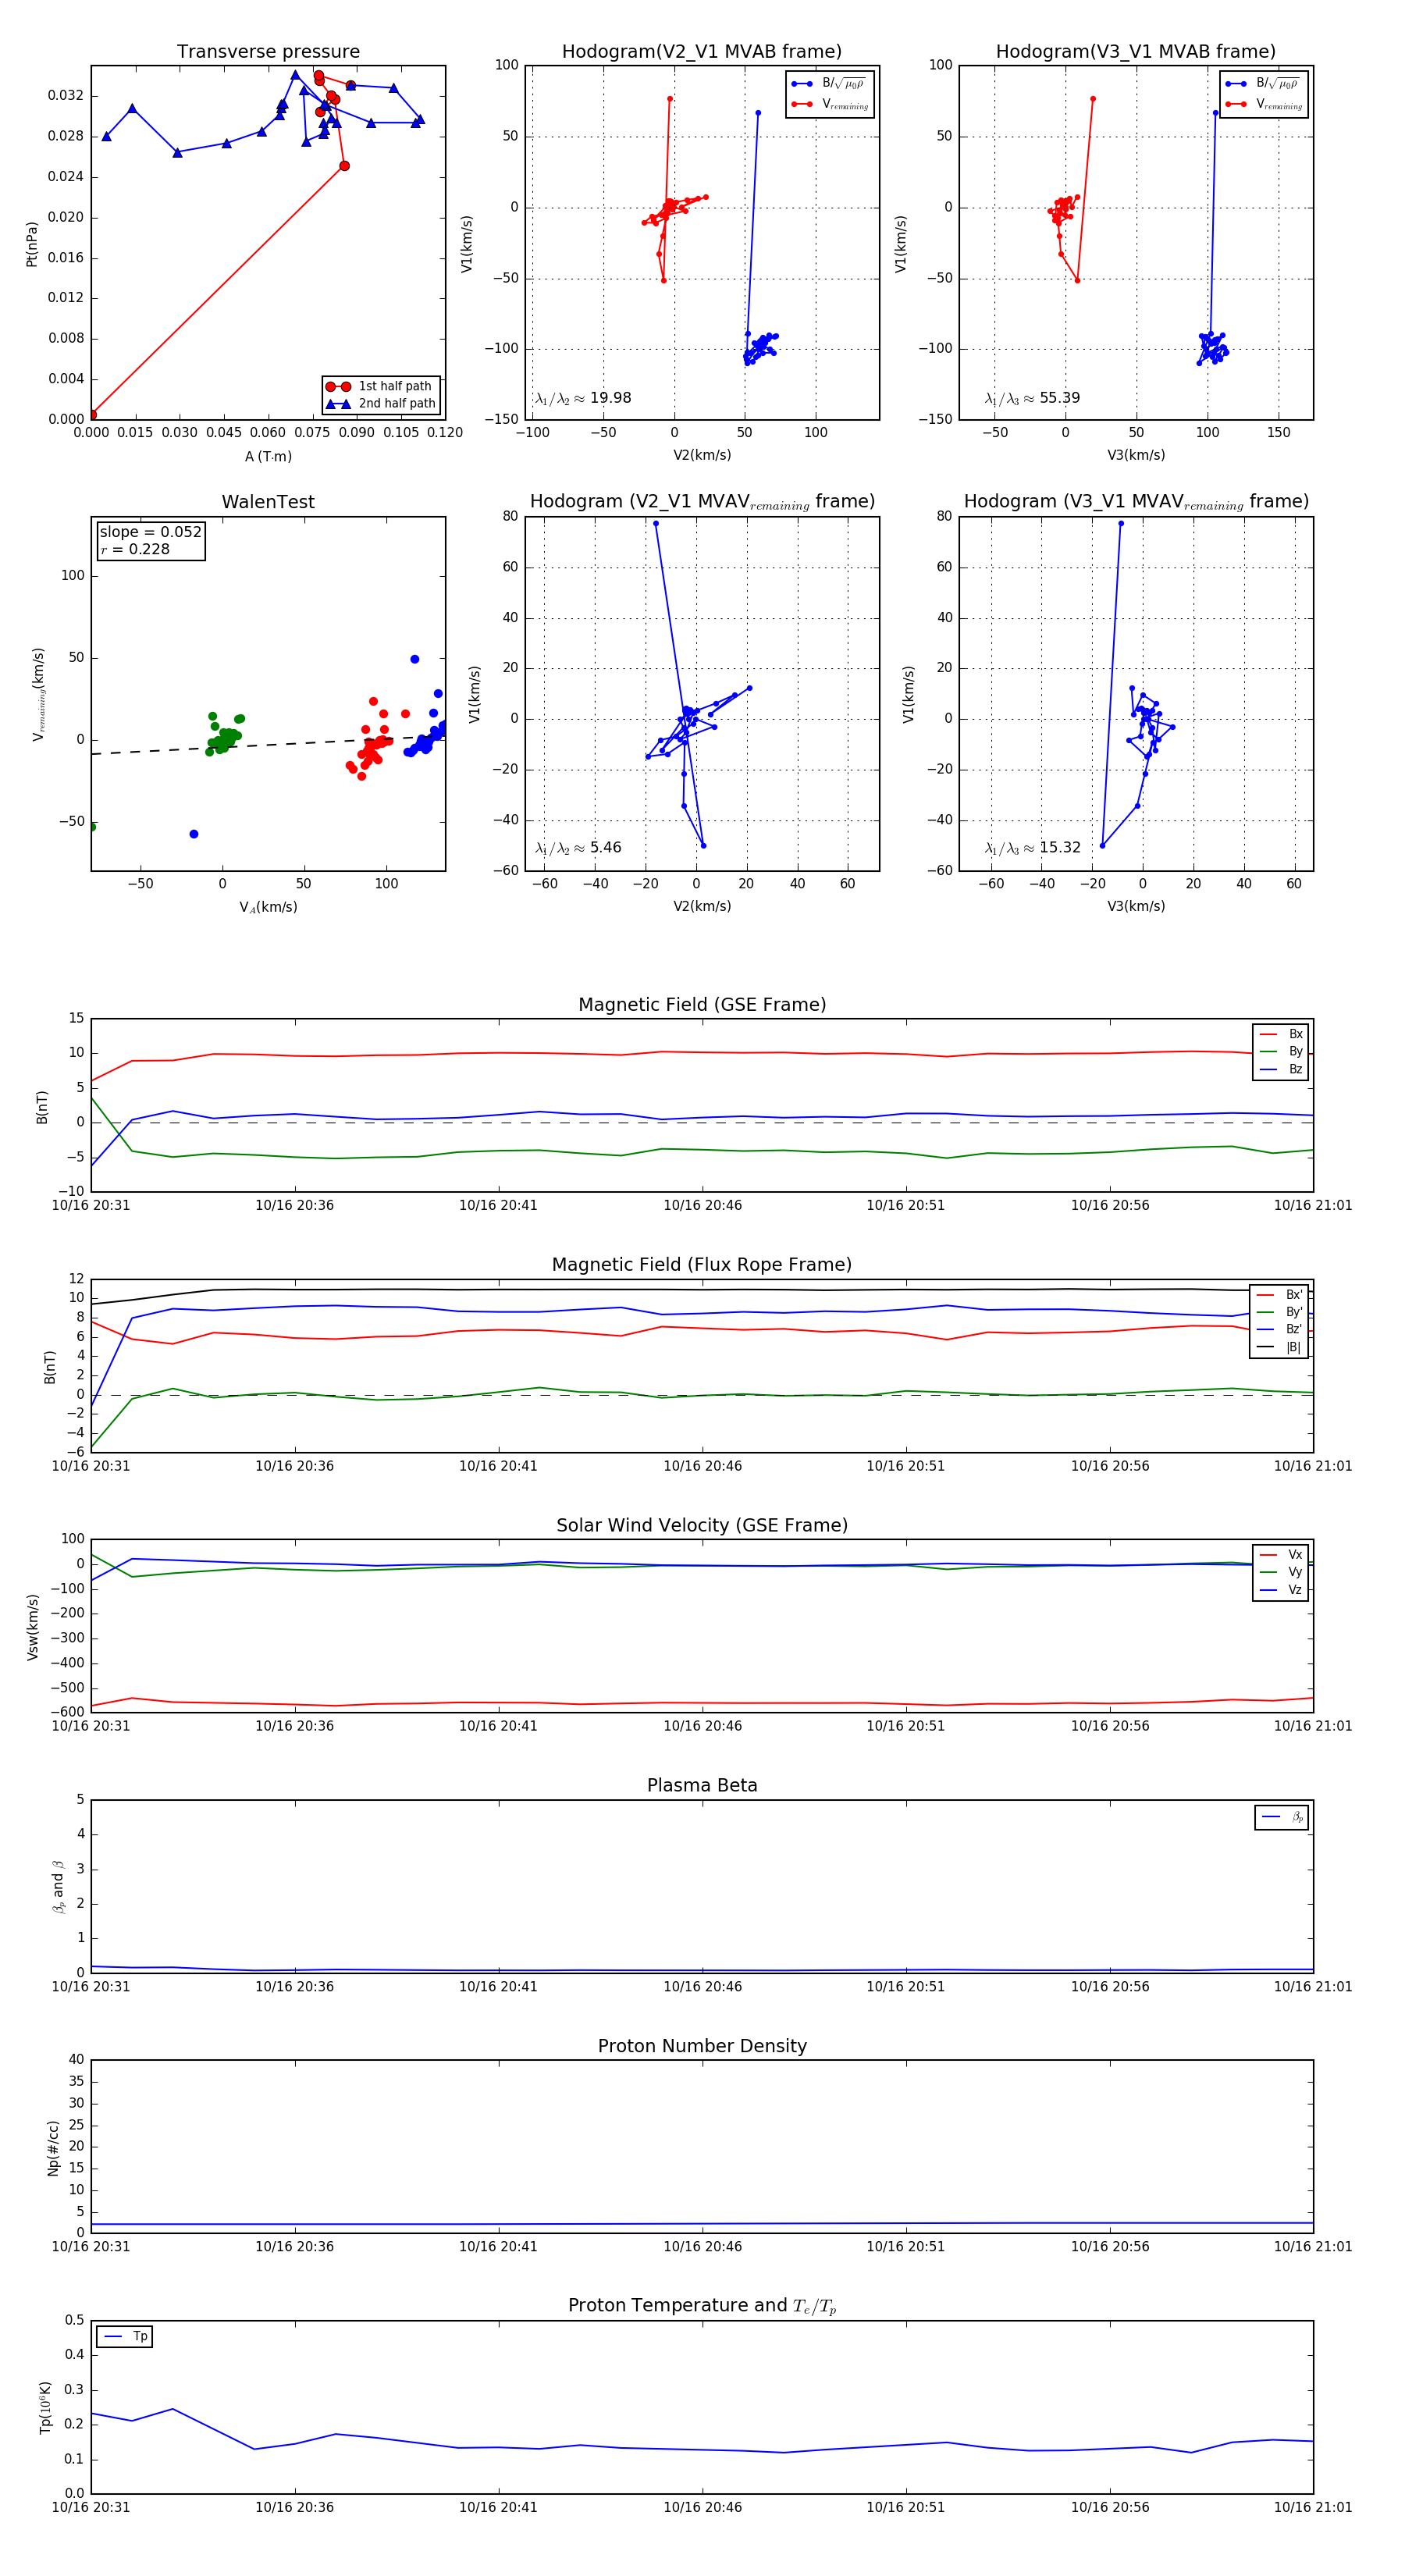Select the "Tp" legend entry
1405x2576 pixels.
[125, 2336]
